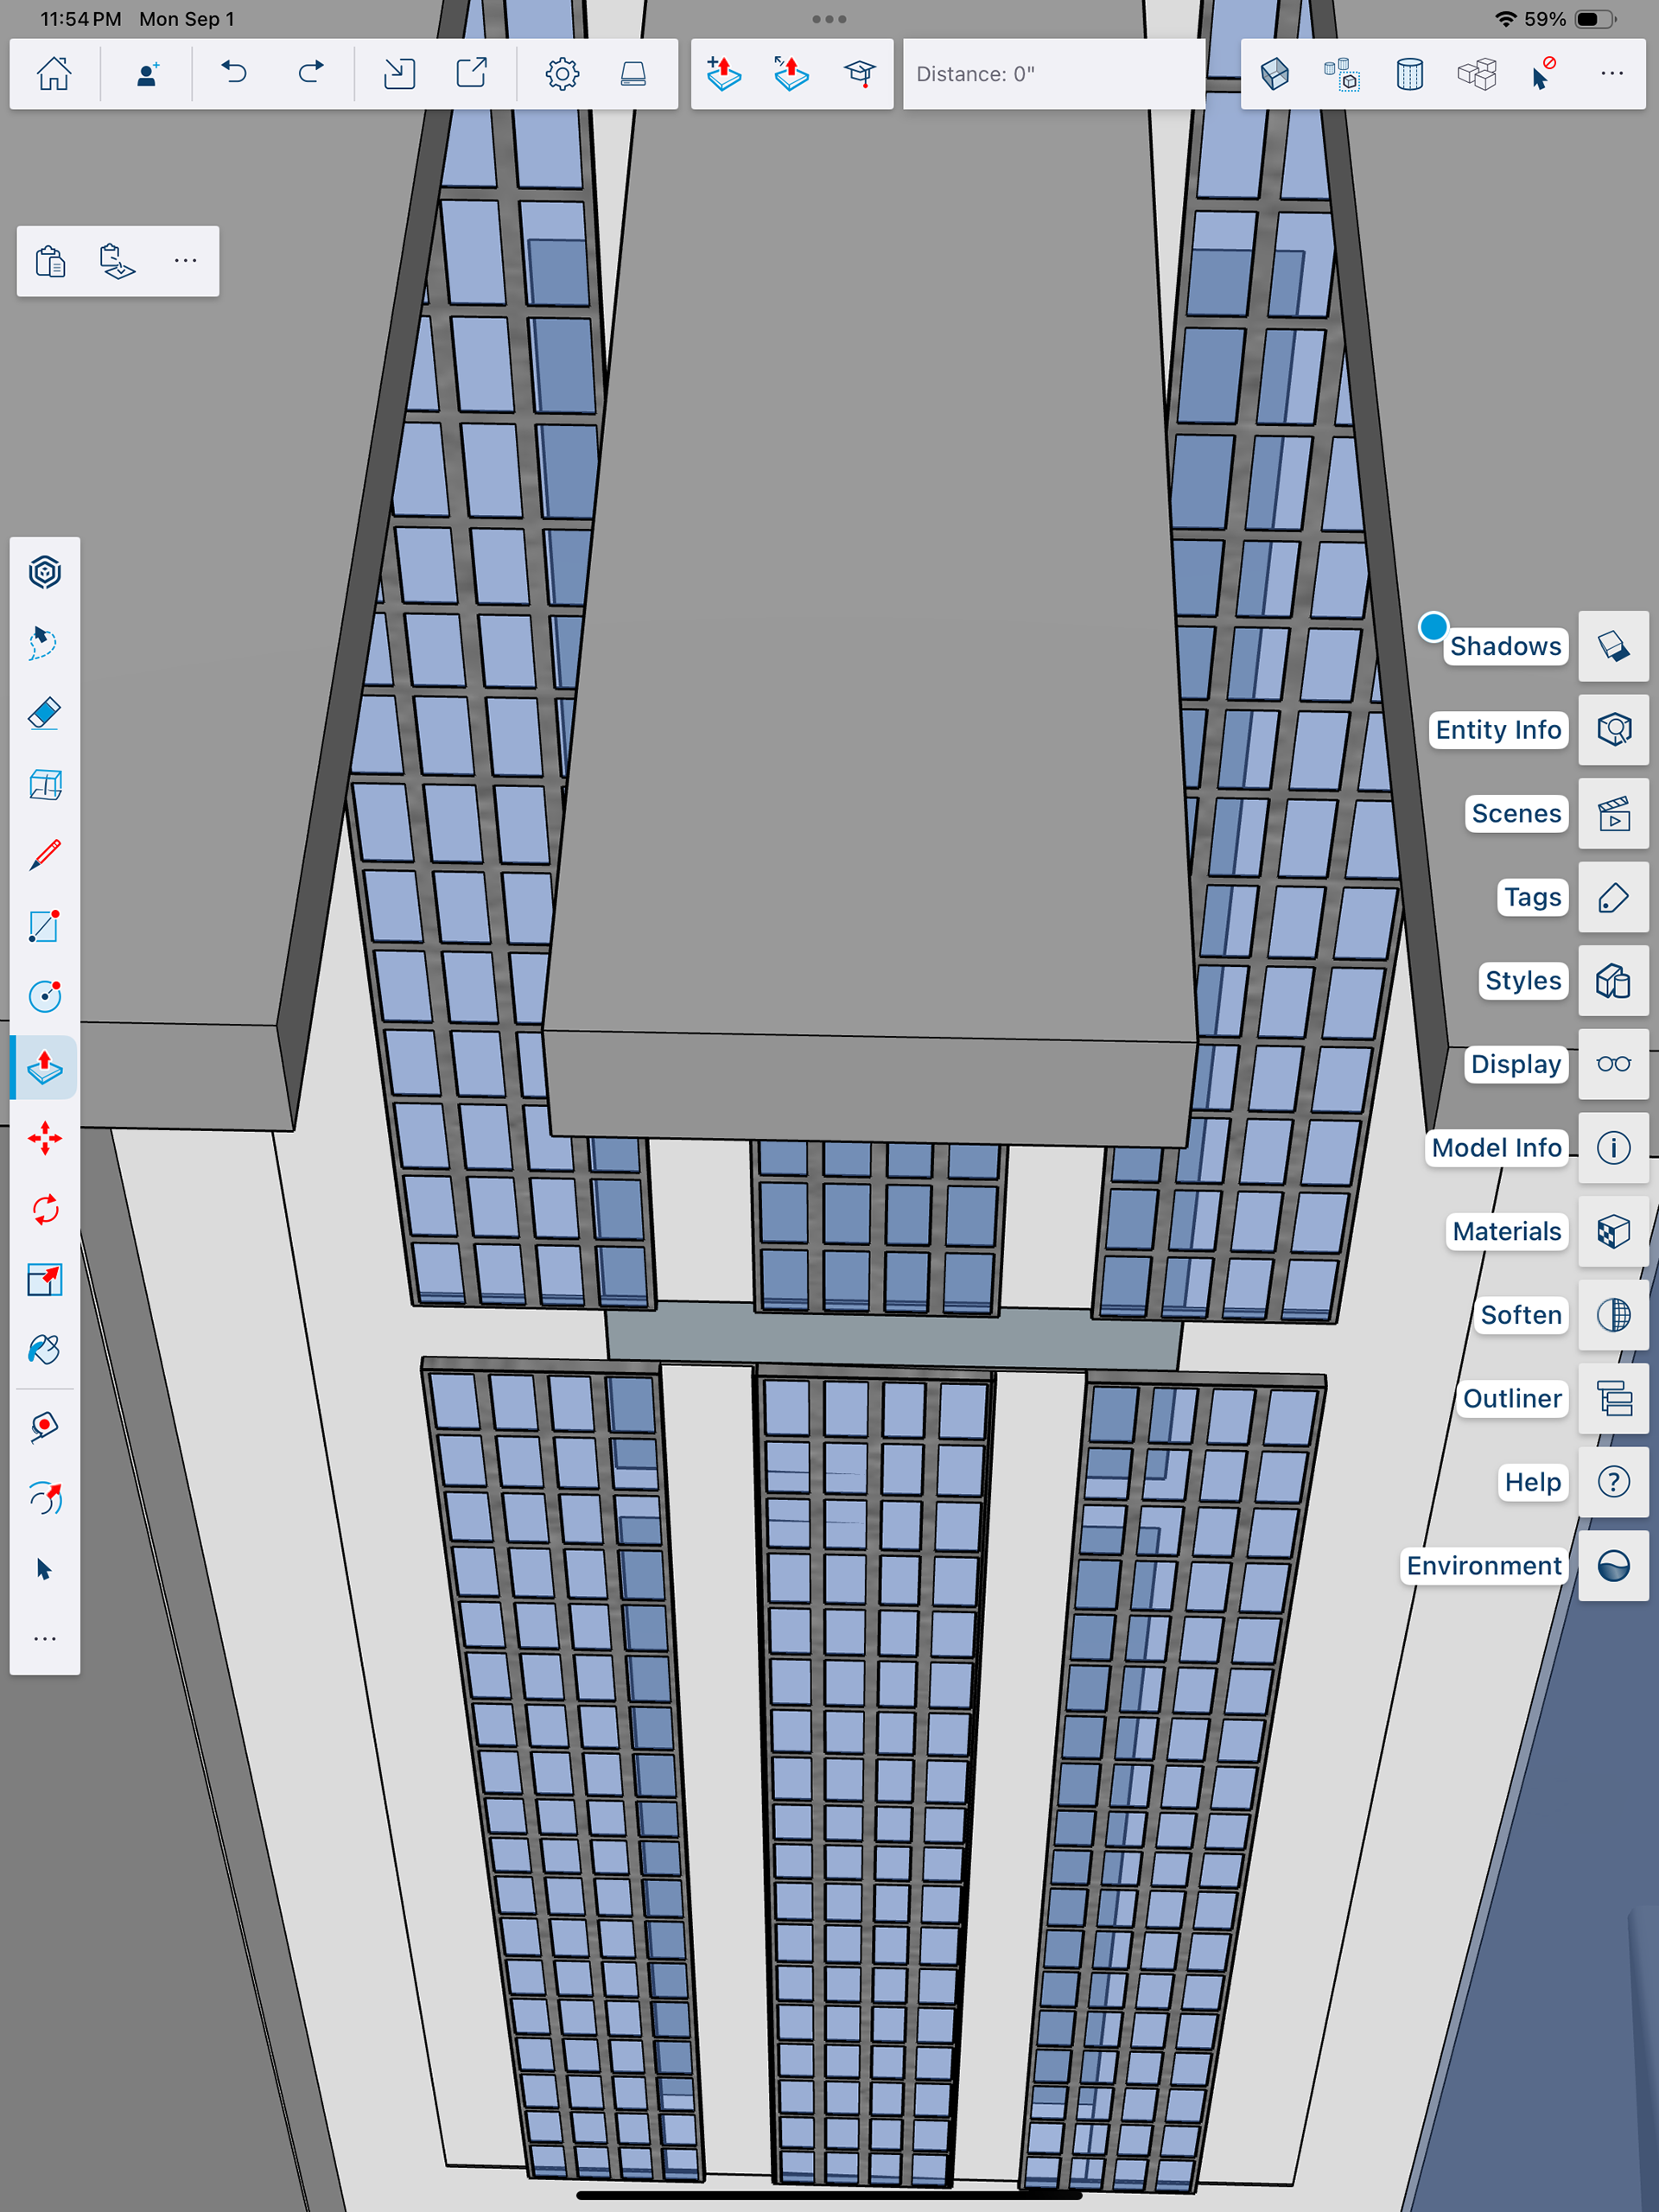Select the Pencil line tool
Image resolution: width=1659 pixels, height=2212 pixels.
tap(45, 855)
